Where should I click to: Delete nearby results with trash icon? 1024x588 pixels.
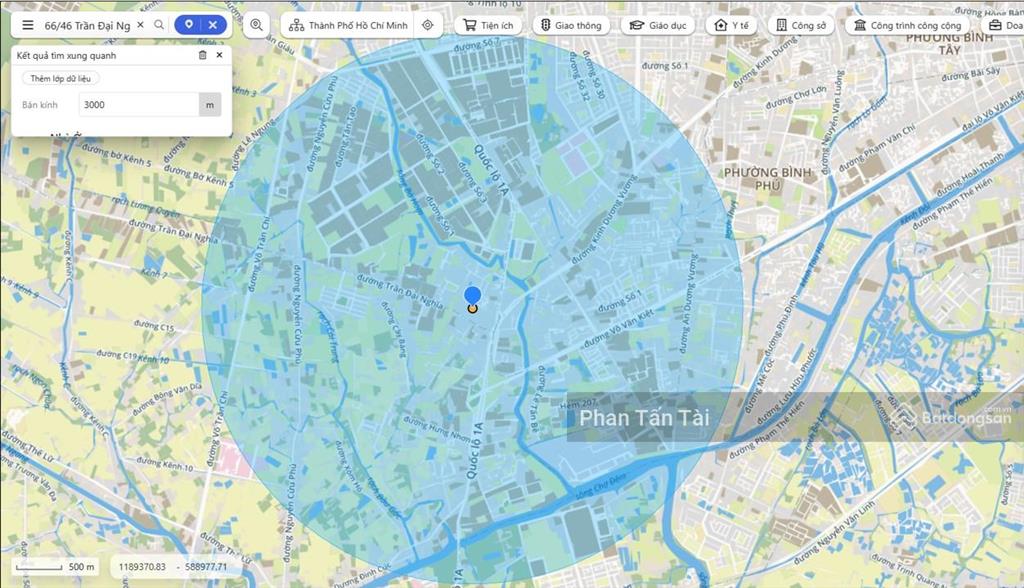tap(202, 56)
